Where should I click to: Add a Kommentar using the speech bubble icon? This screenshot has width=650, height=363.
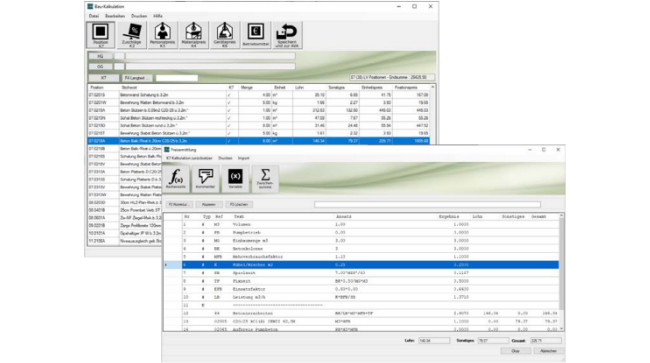coord(206,179)
